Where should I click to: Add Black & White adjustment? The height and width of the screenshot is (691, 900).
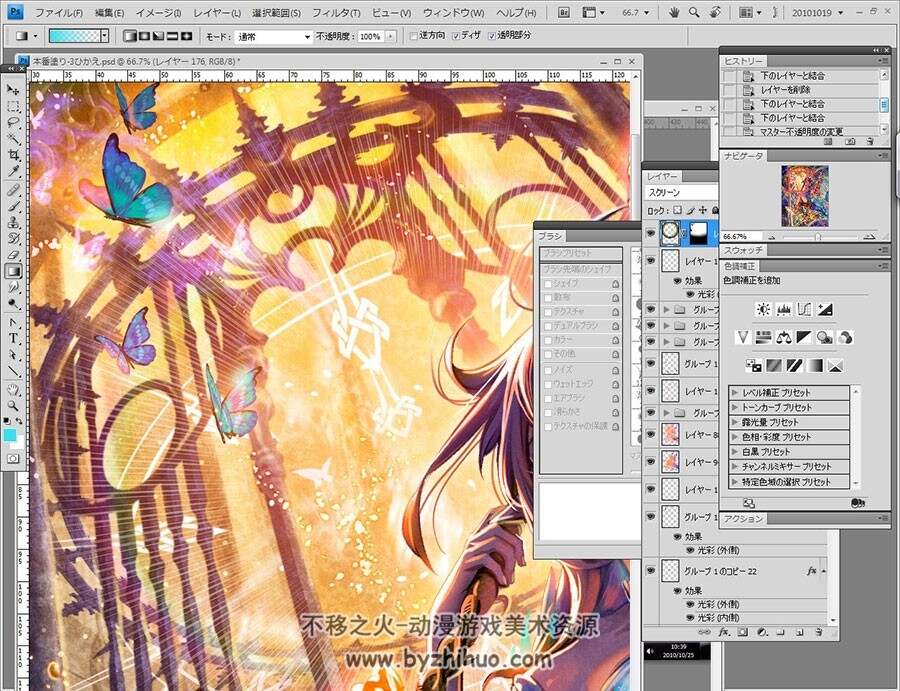pos(804,337)
